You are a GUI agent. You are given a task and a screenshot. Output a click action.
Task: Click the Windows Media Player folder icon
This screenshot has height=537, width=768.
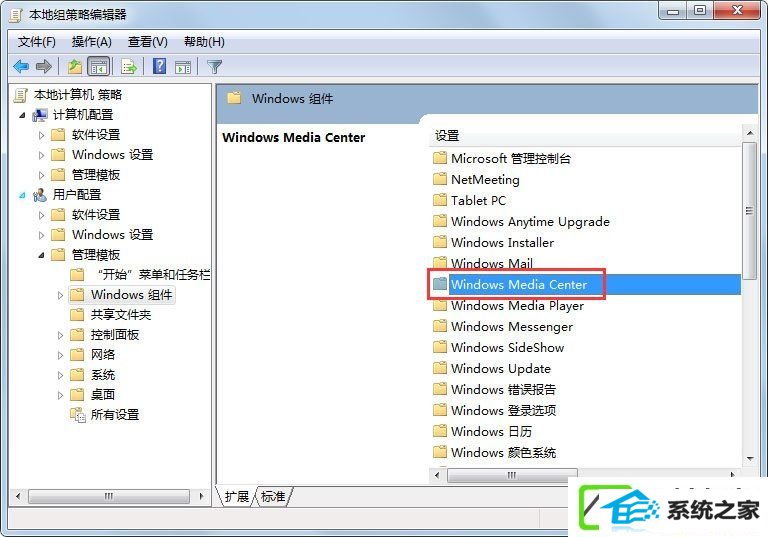(440, 305)
